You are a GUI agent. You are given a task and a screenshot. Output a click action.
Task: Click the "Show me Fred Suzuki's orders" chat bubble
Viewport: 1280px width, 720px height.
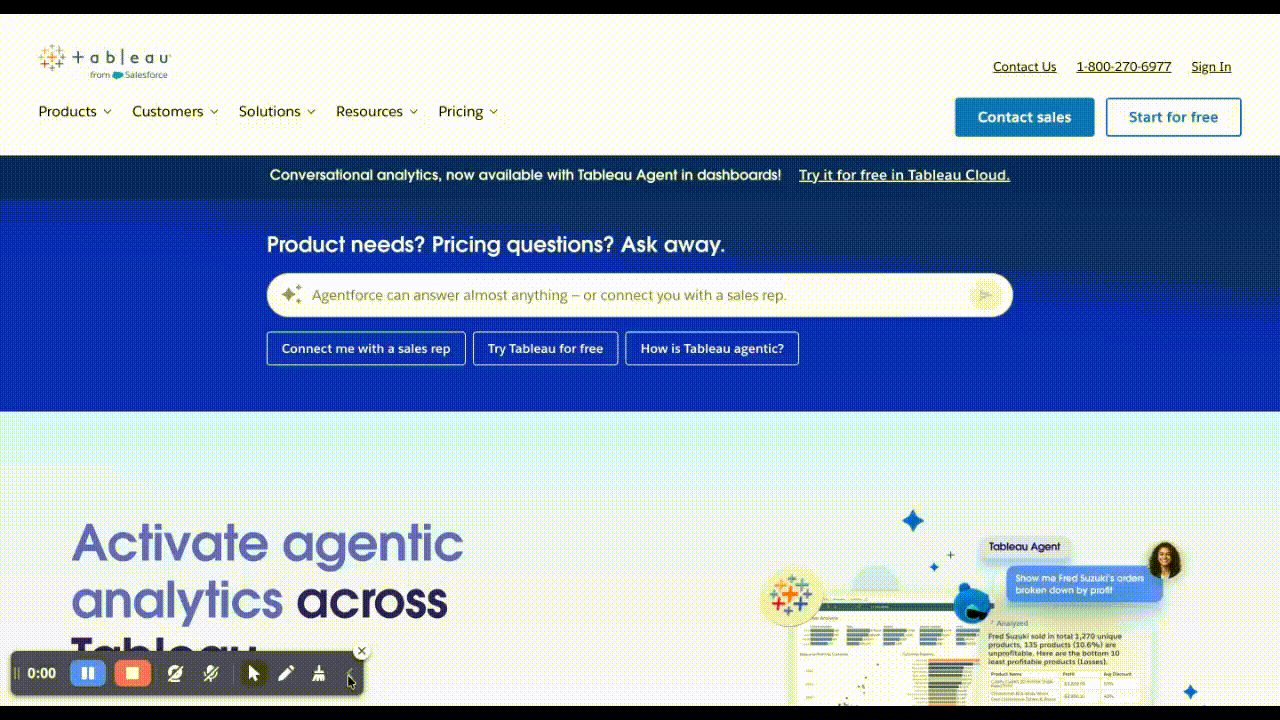(x=1085, y=584)
